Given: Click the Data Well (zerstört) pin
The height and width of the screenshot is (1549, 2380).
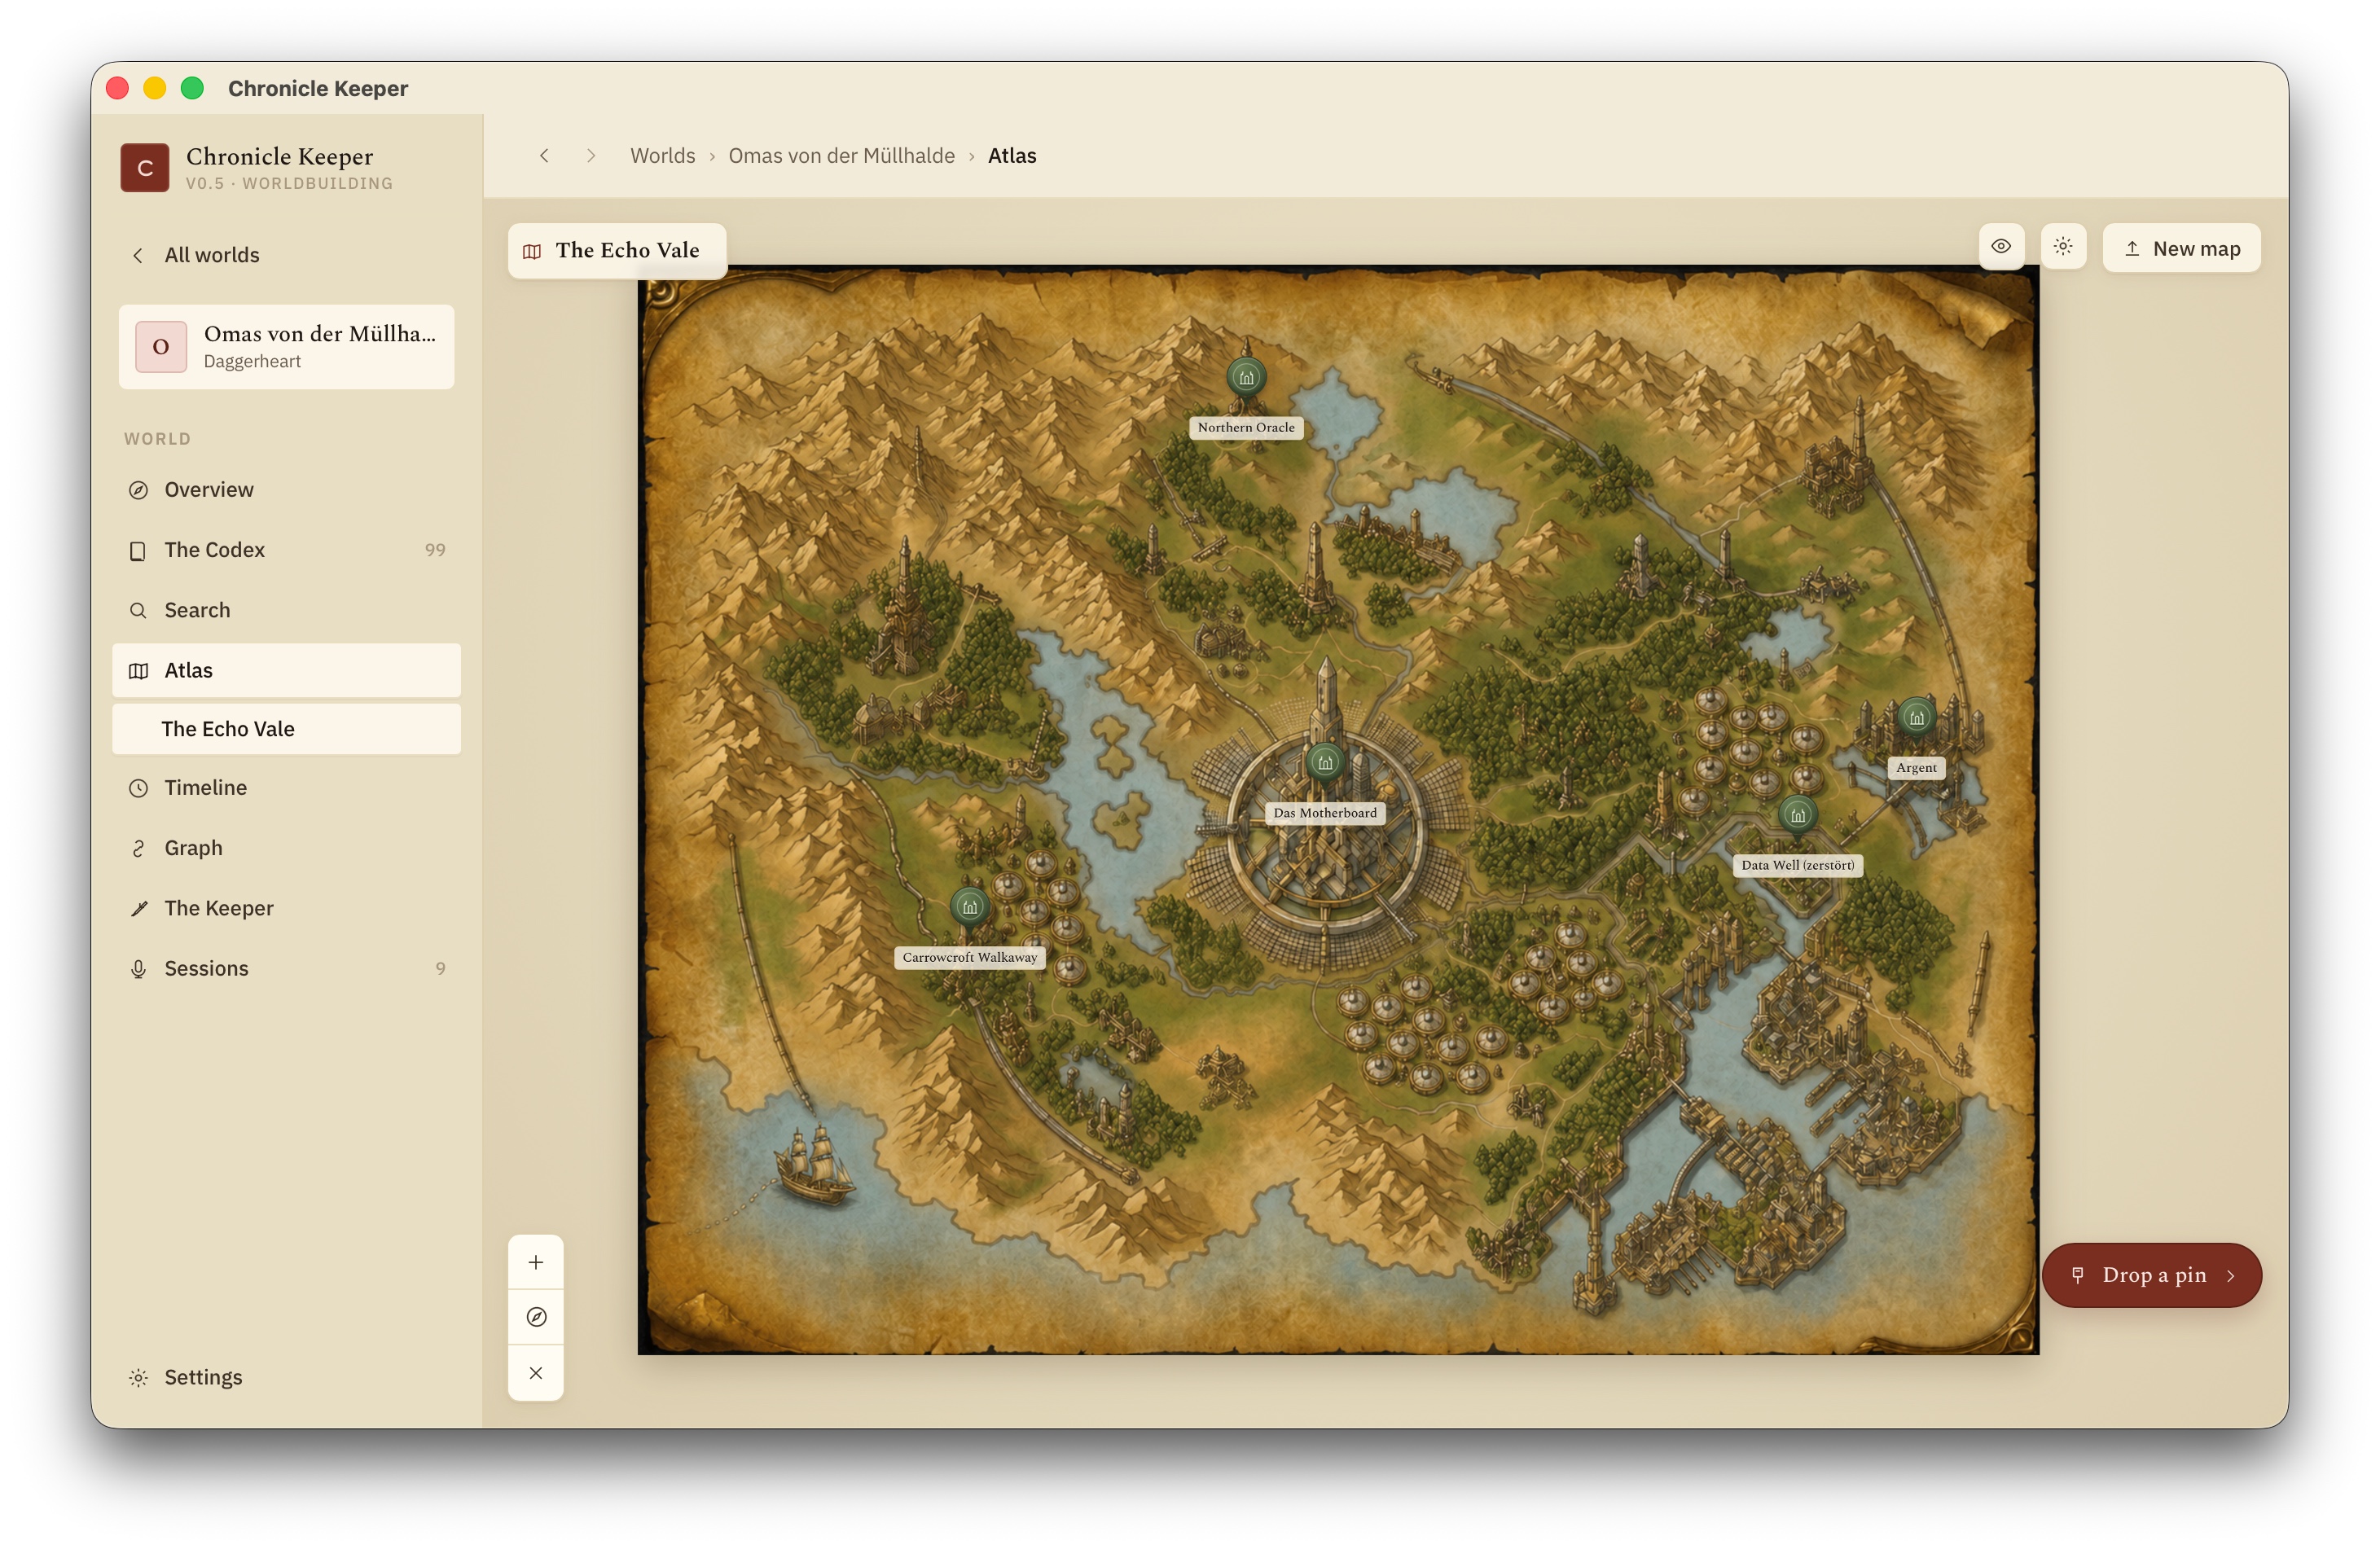Looking at the screenshot, I should [1798, 815].
